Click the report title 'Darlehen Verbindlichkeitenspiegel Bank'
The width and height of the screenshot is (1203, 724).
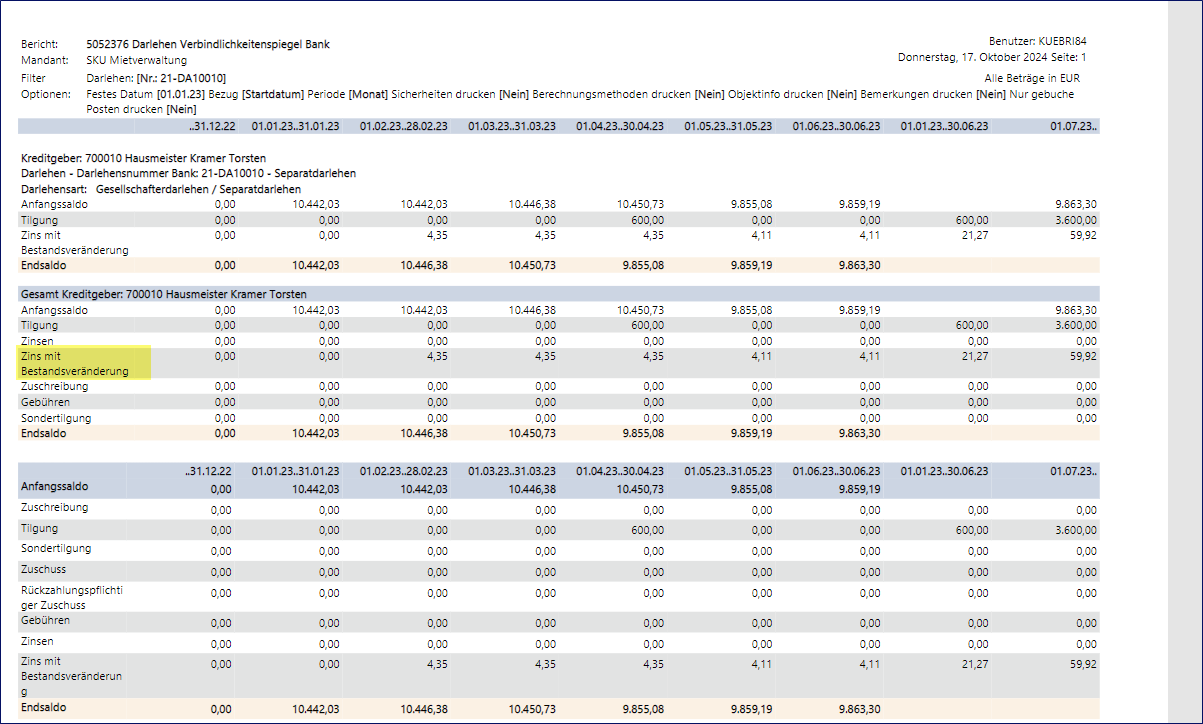[x=231, y=45]
